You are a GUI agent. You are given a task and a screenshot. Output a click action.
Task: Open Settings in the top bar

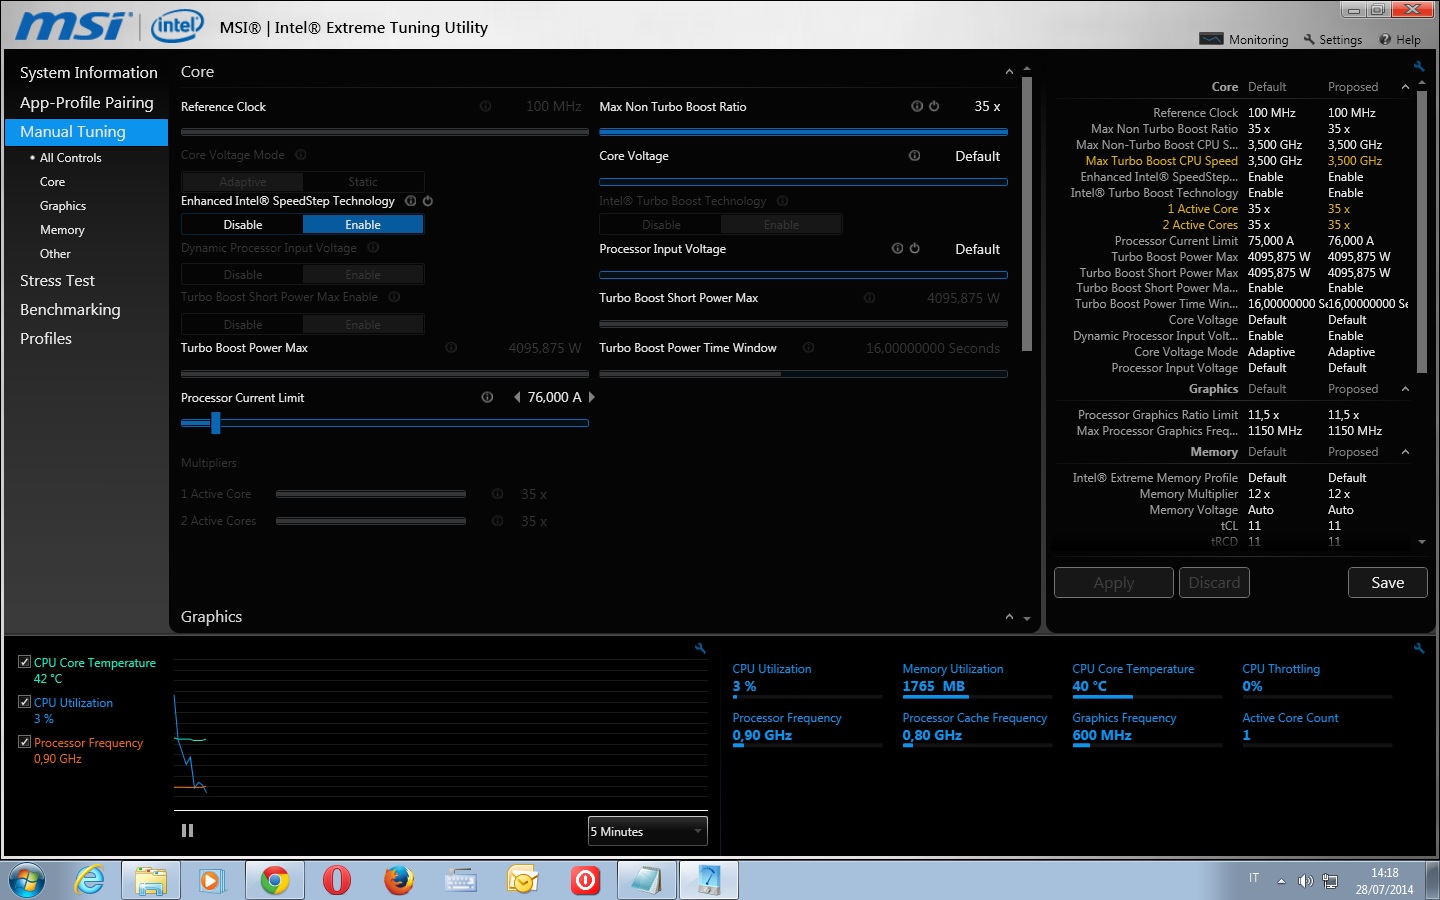[1333, 40]
